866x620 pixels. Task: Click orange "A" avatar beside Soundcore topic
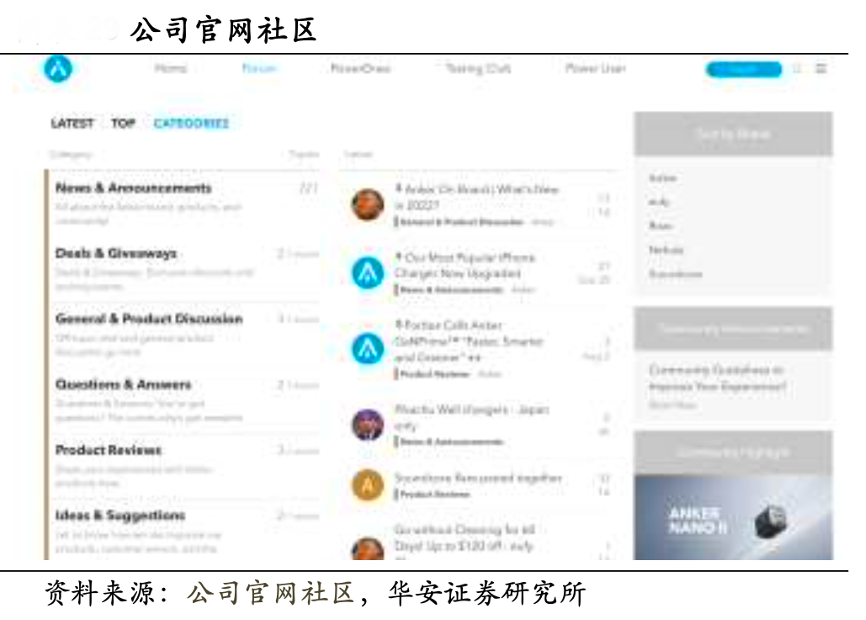pos(367,485)
